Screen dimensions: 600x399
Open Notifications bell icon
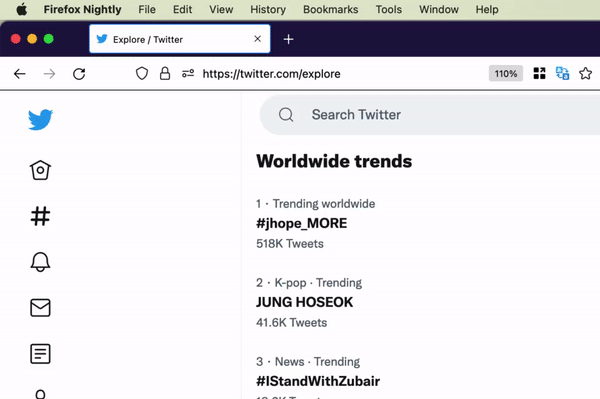40,262
